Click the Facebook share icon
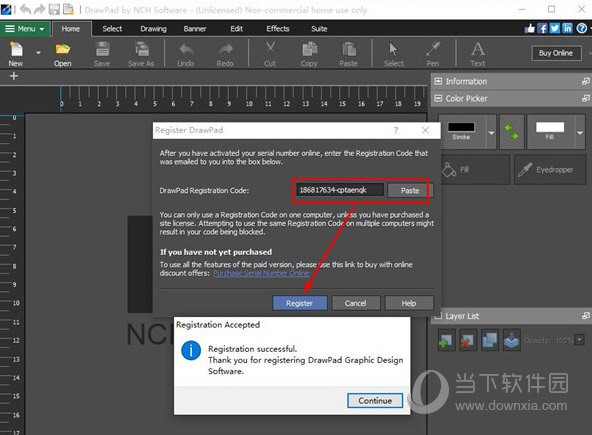This screenshot has width=592, height=435. pos(542,28)
